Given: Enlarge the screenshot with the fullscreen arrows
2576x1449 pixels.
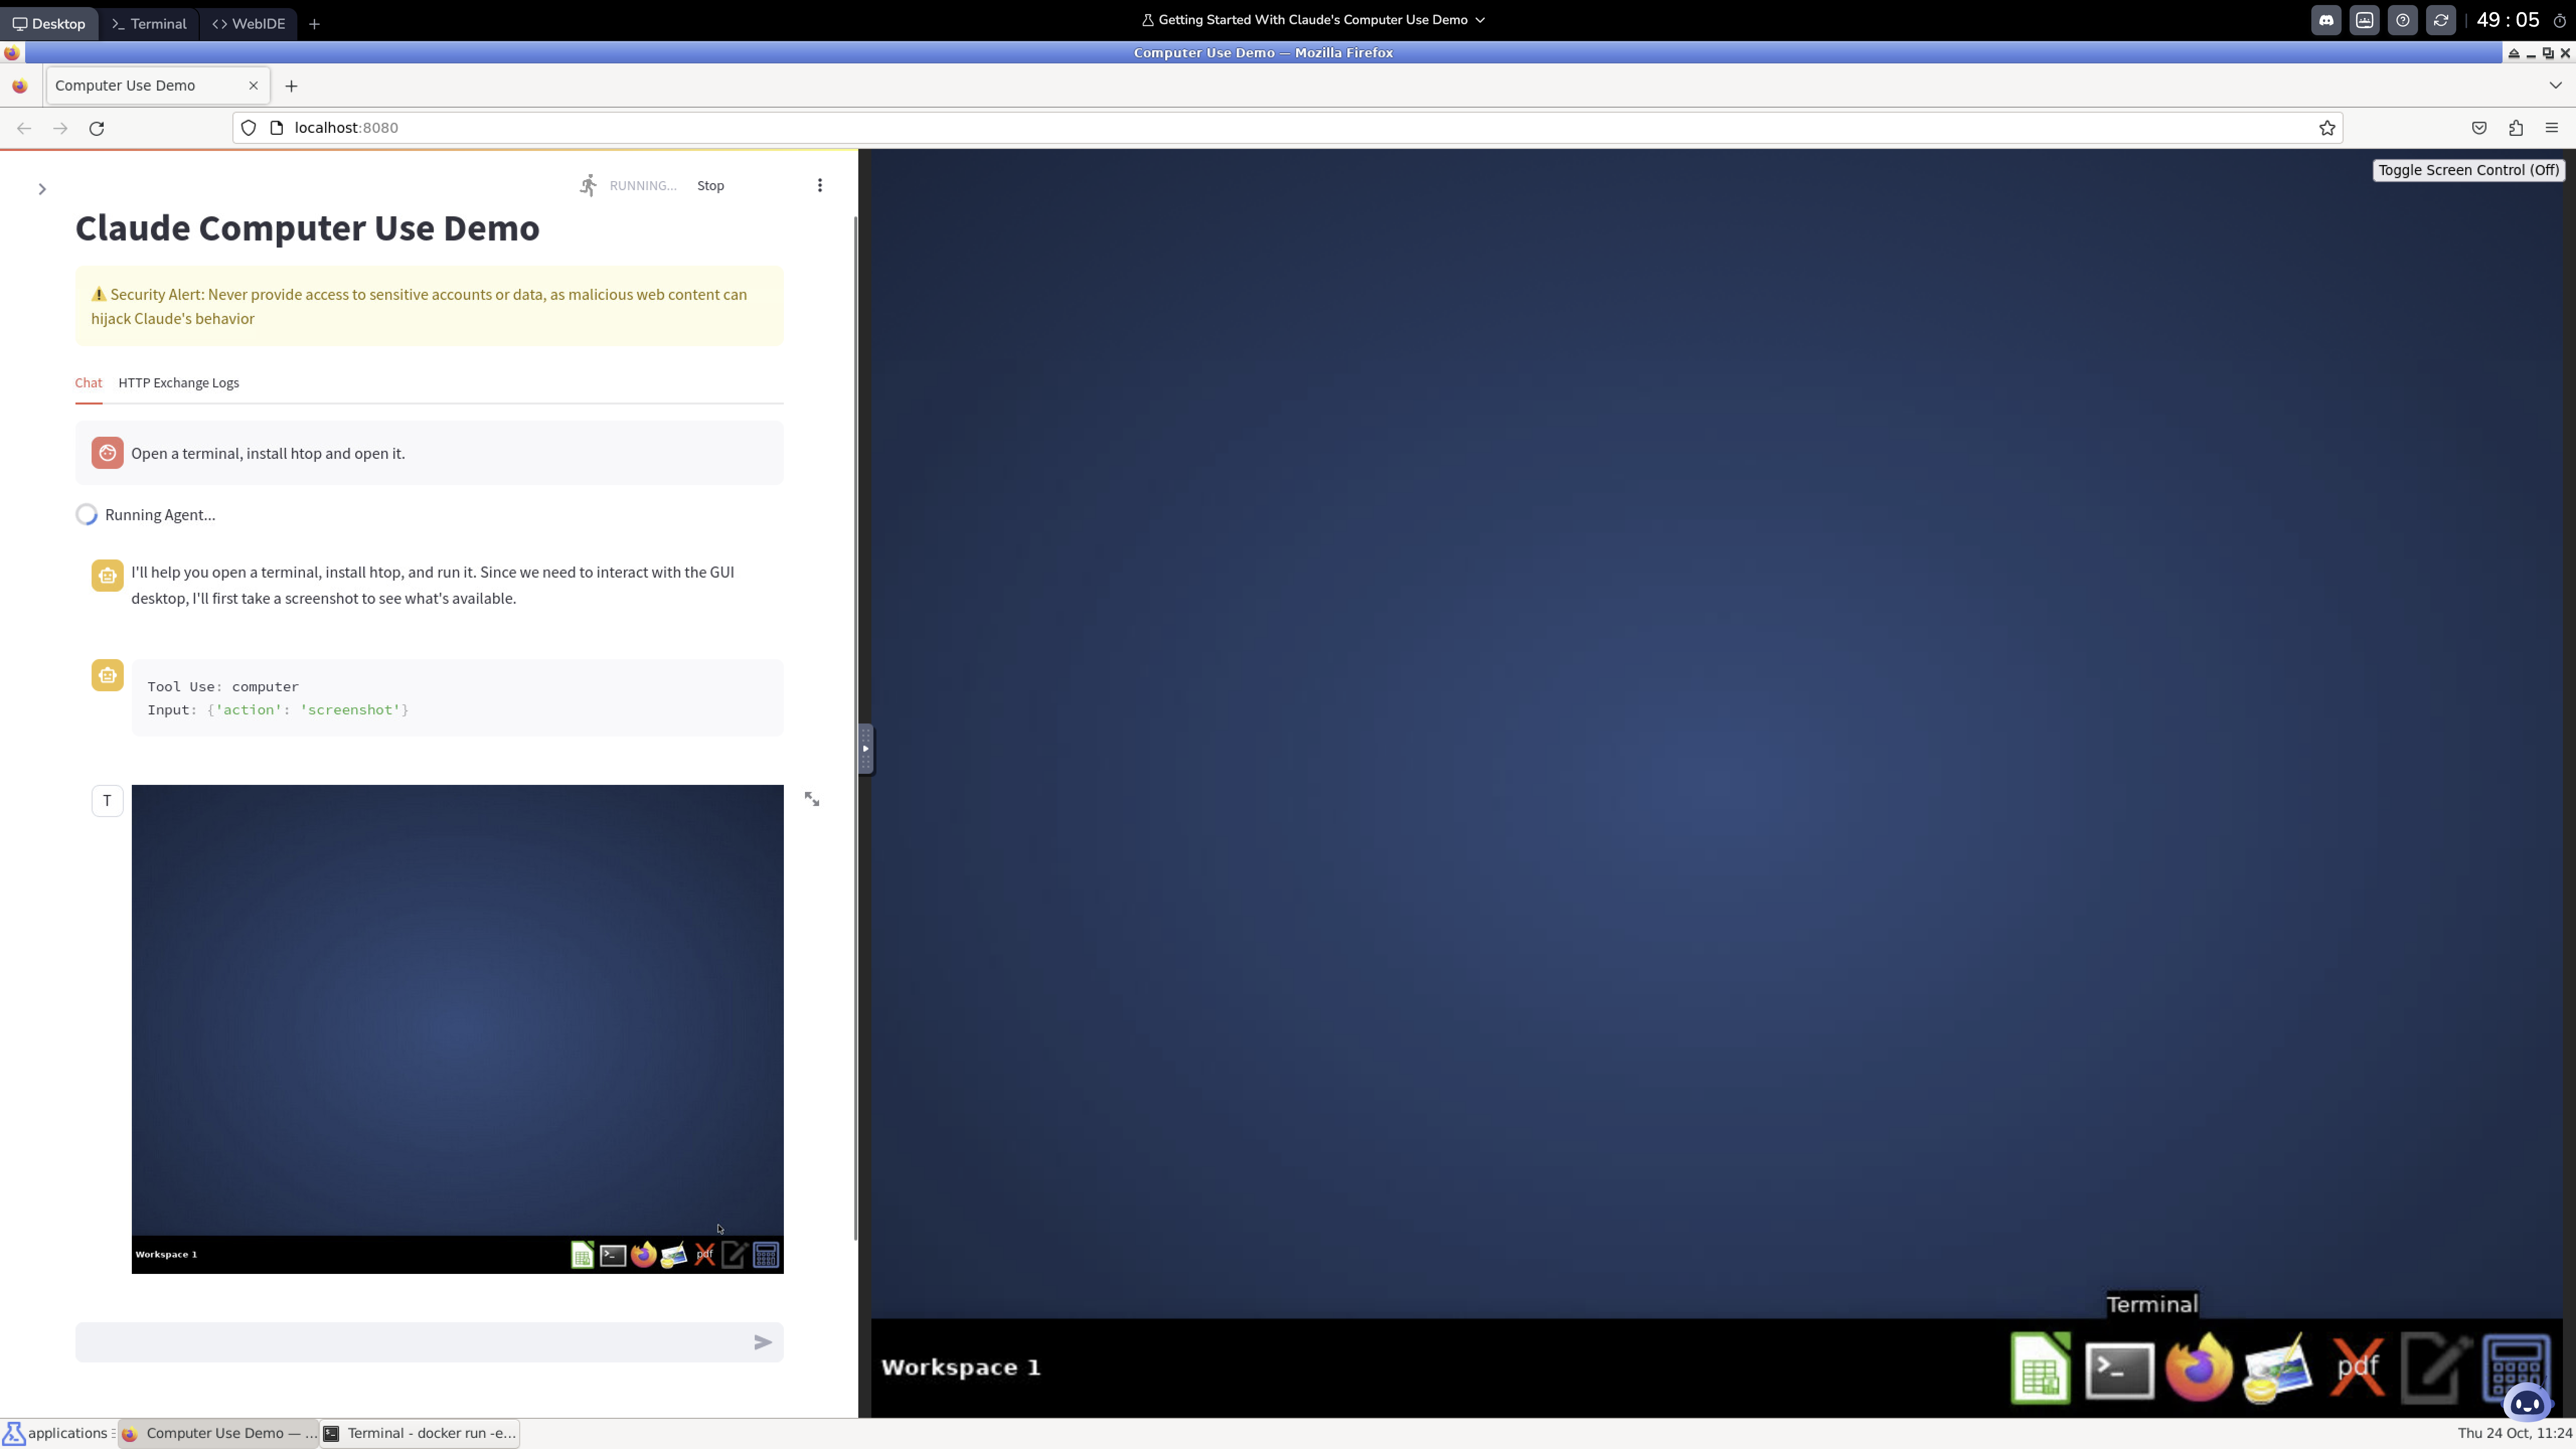Looking at the screenshot, I should [812, 799].
